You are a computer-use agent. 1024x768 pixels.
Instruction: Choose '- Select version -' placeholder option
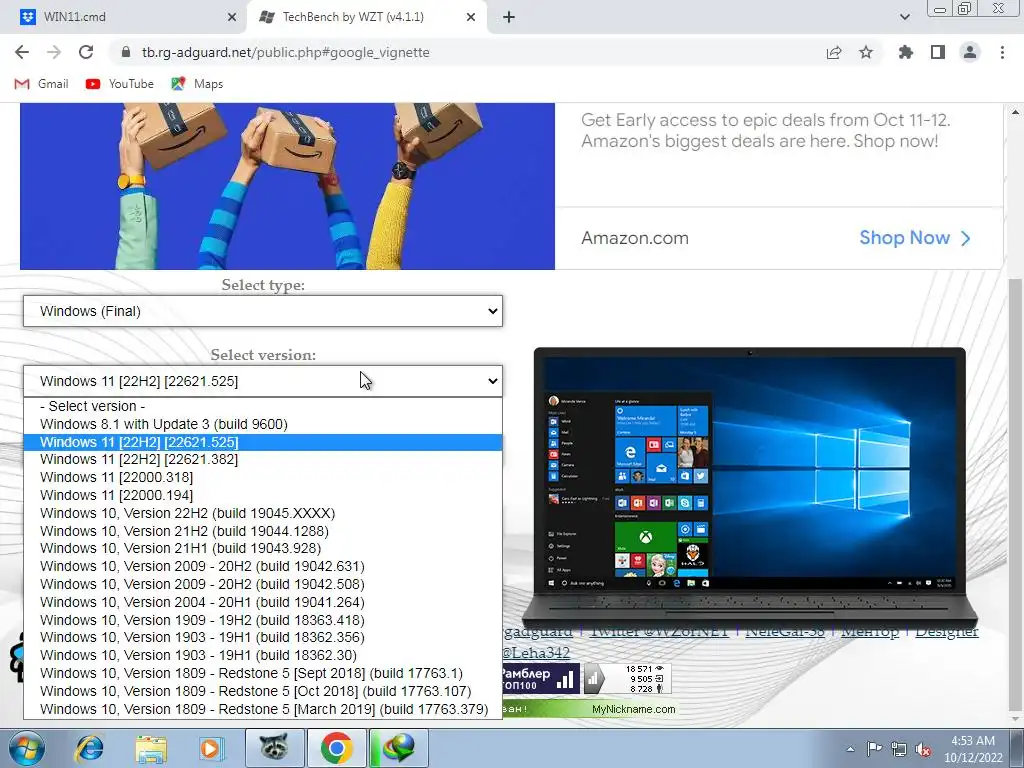click(263, 406)
